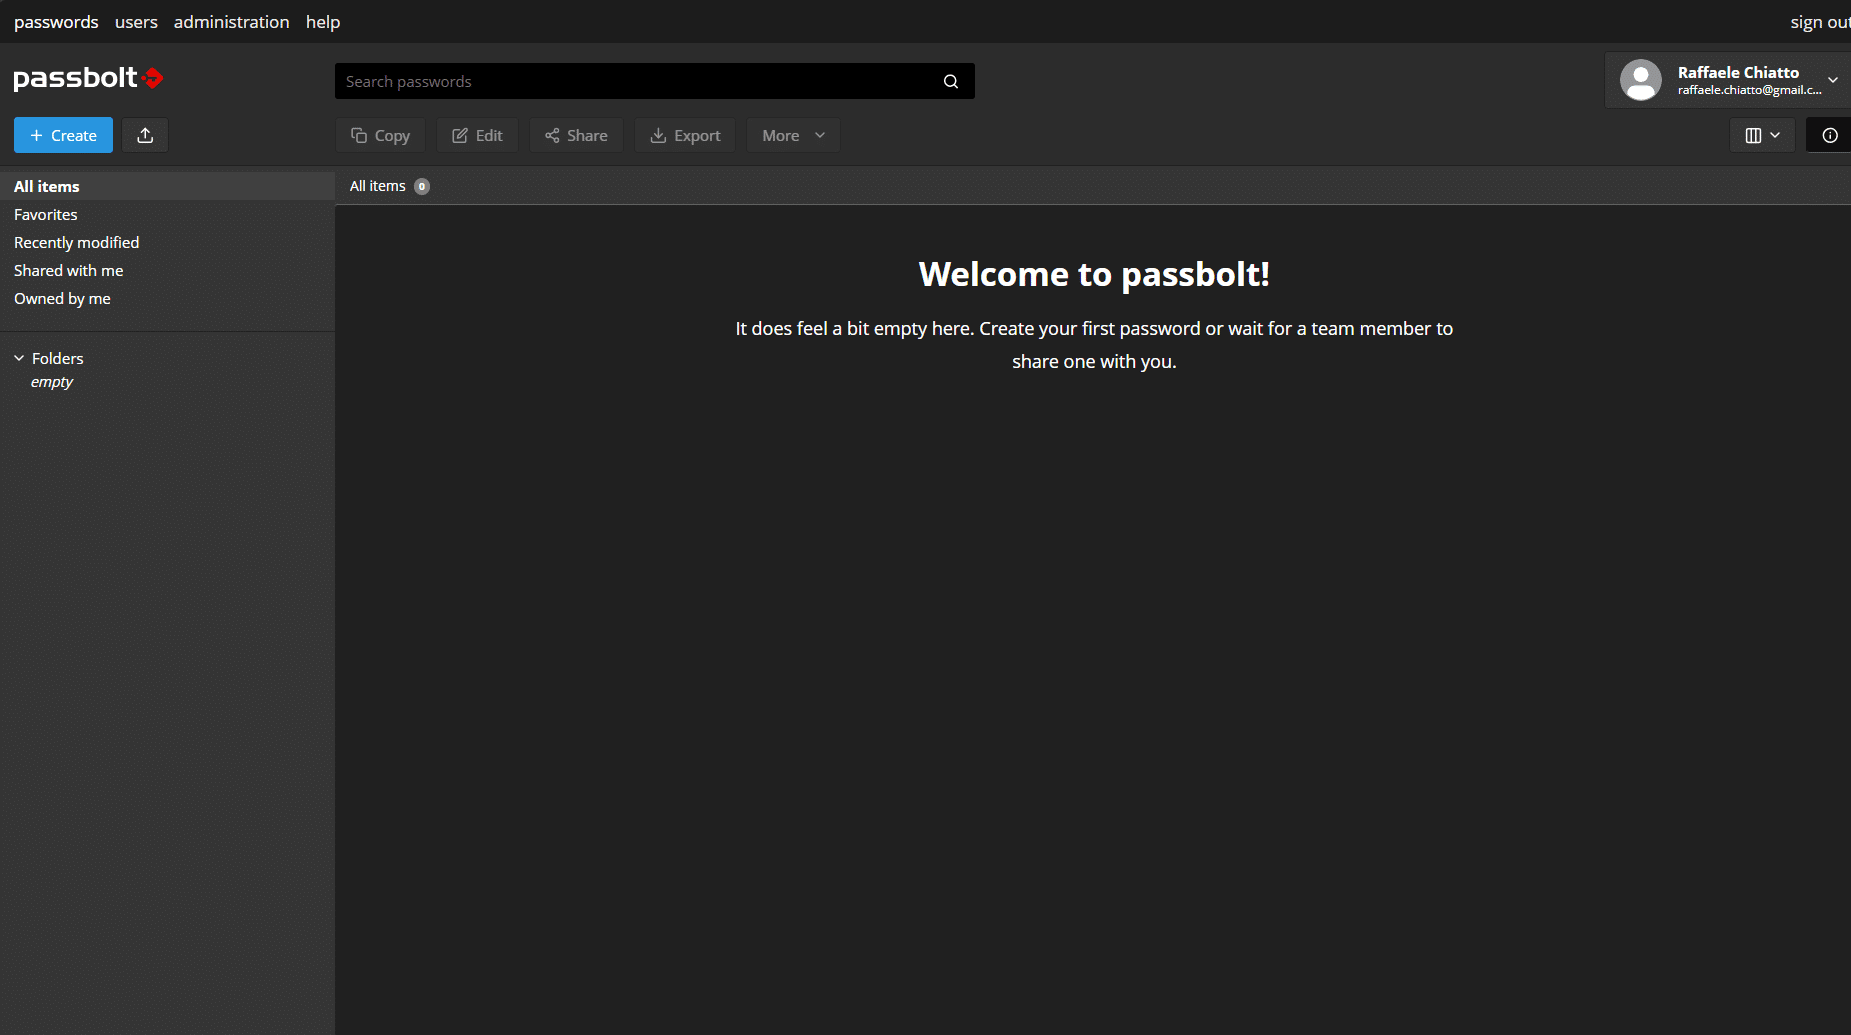1851x1035 pixels.
Task: Click the All items breadcrumb
Action: point(377,186)
